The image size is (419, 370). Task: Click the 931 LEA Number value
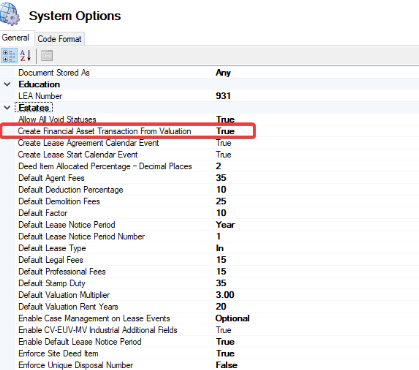[x=223, y=96]
